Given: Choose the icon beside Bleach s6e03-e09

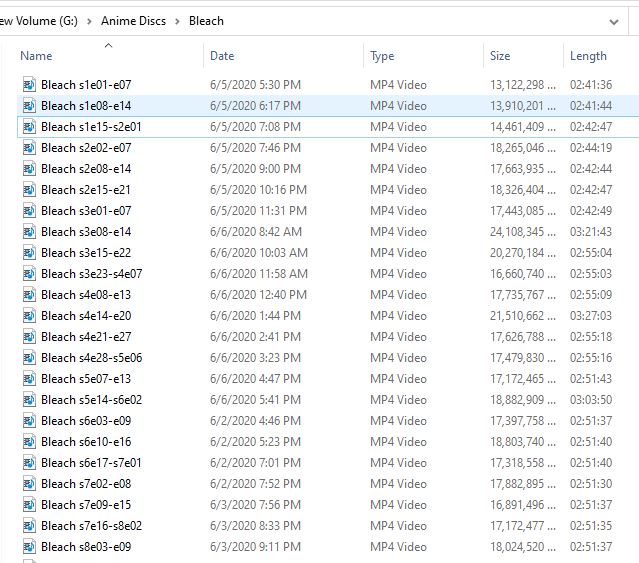Looking at the screenshot, I should pos(29,421).
